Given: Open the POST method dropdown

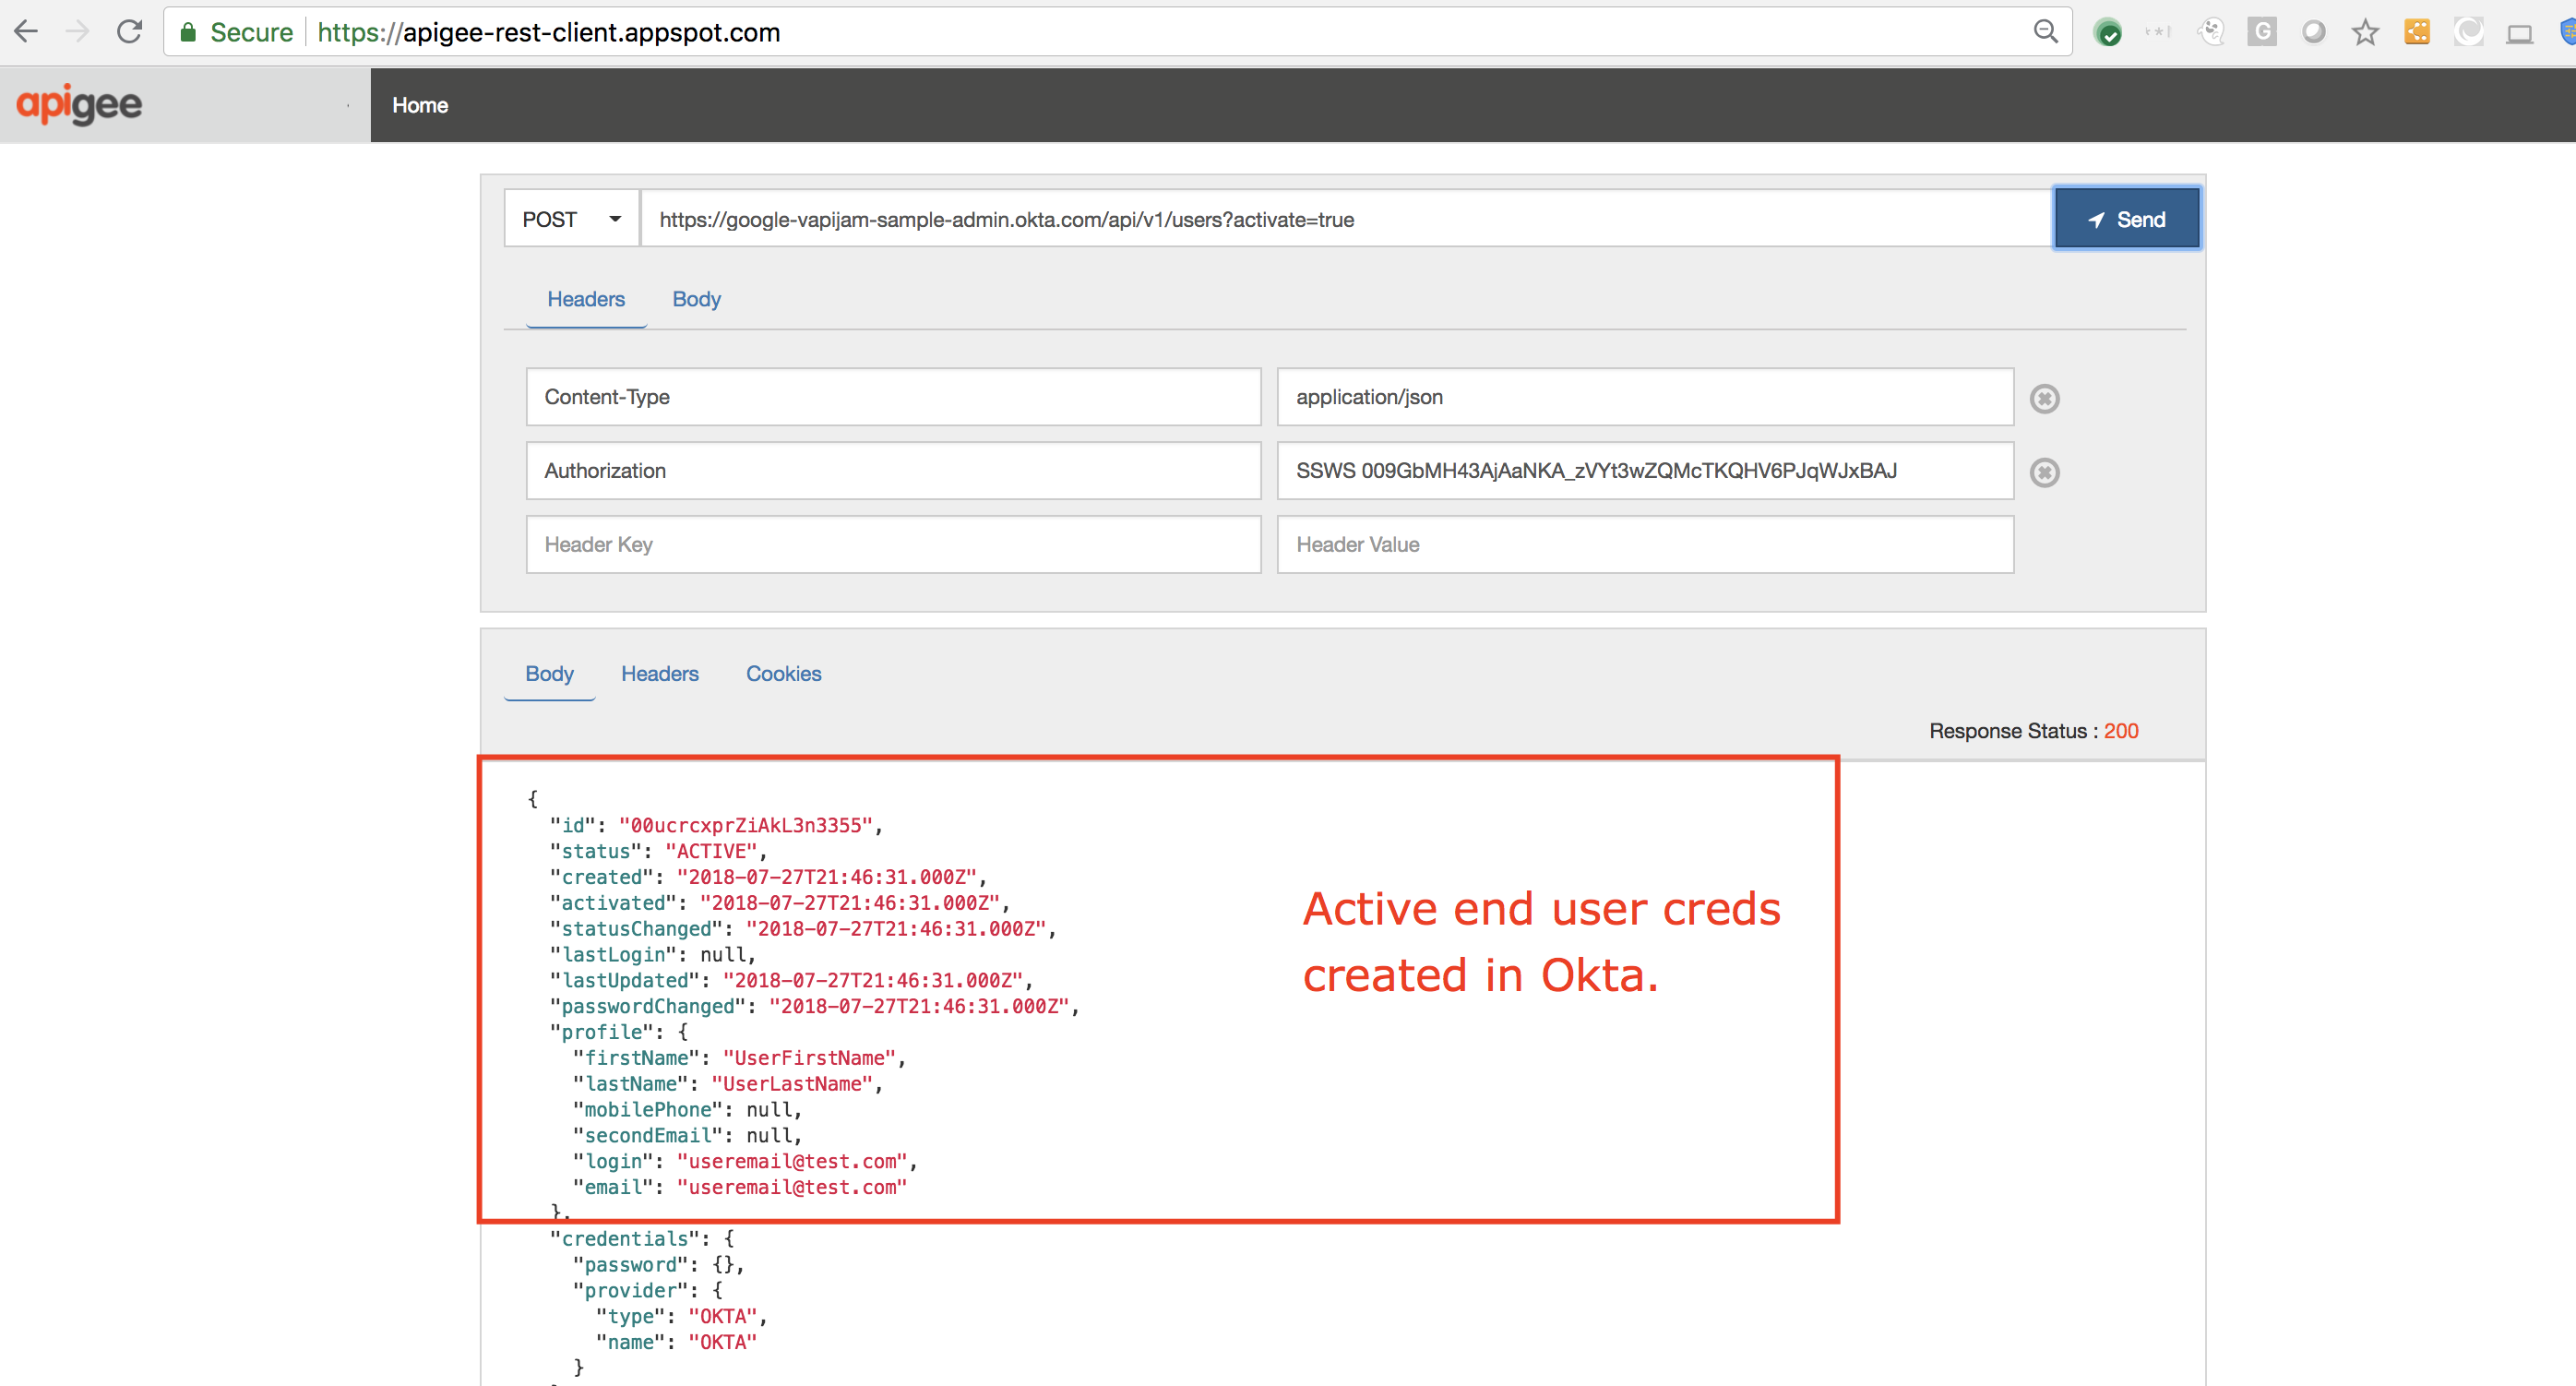Looking at the screenshot, I should pyautogui.click(x=571, y=219).
